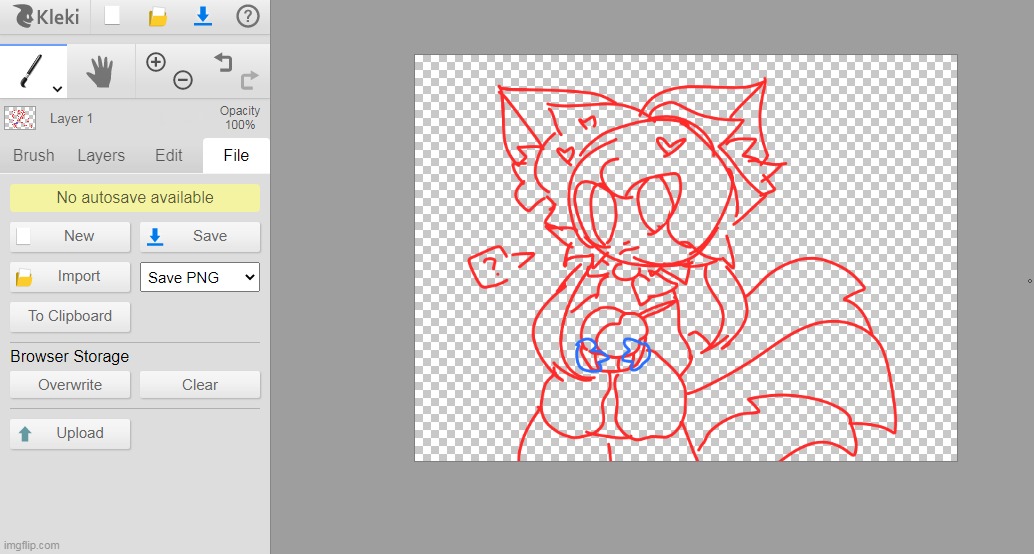Zoom in with plus icon

point(156,63)
